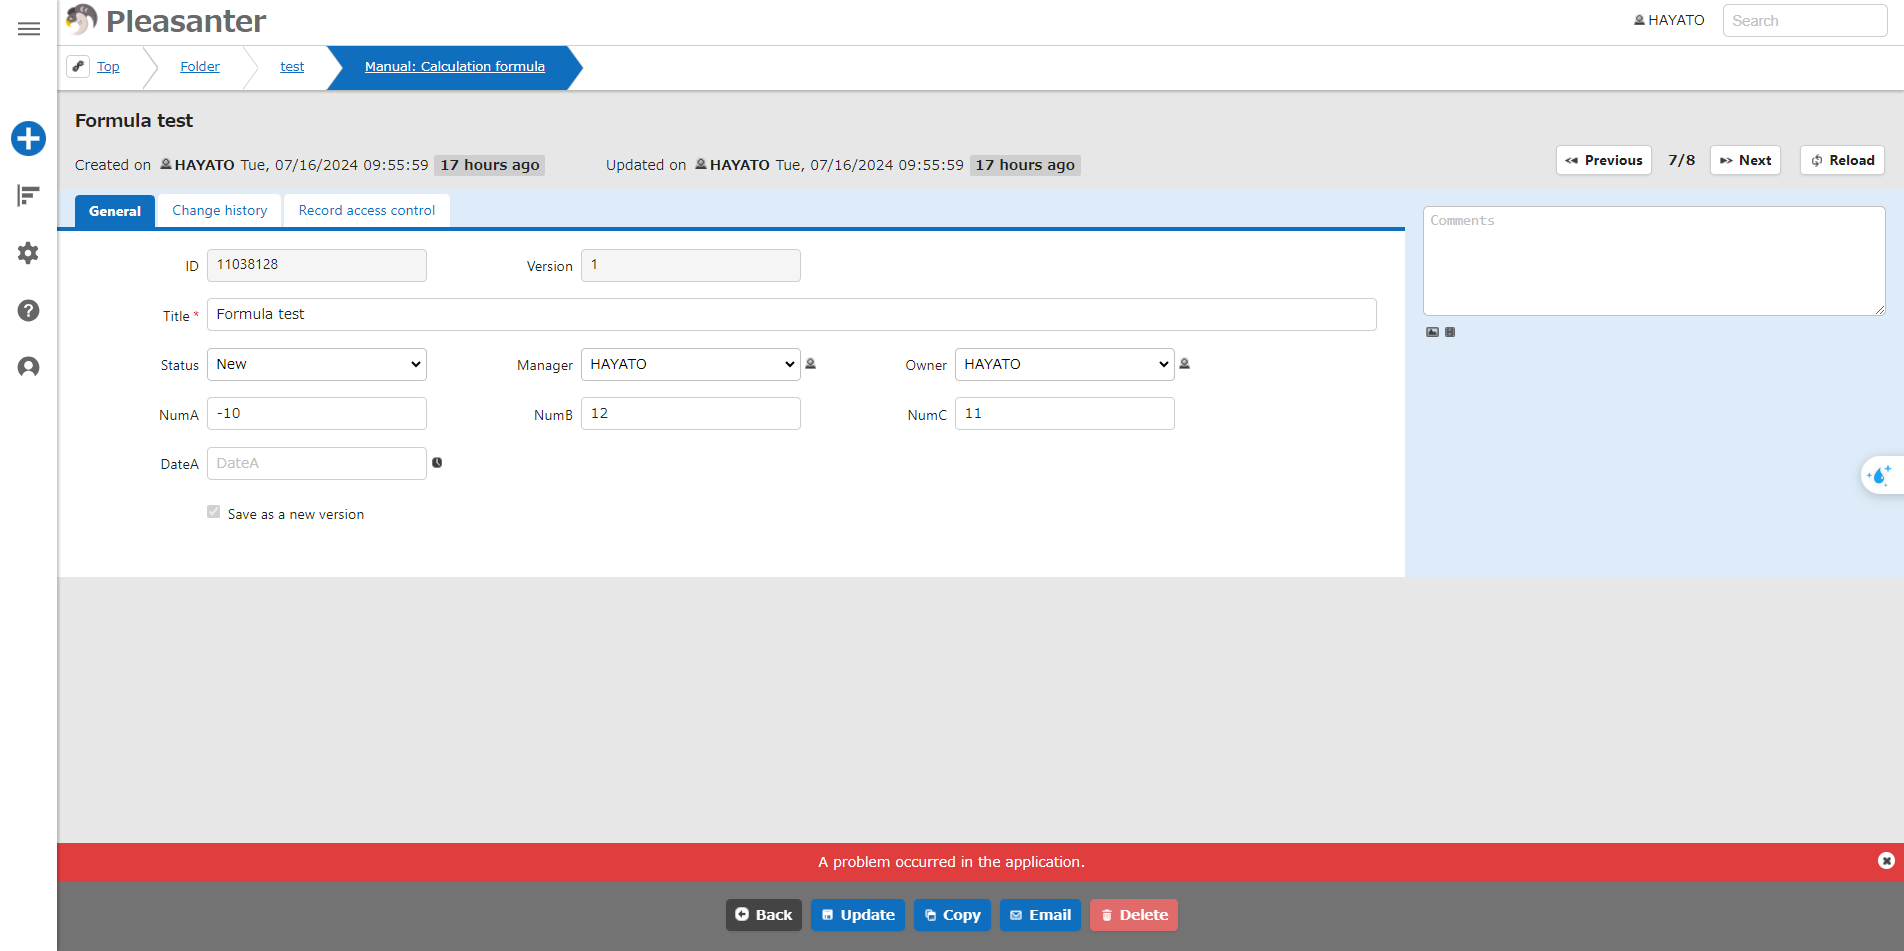Image resolution: width=1904 pixels, height=951 pixels.
Task: Open Manual: Calculation formula breadcrumb
Action: 455,66
